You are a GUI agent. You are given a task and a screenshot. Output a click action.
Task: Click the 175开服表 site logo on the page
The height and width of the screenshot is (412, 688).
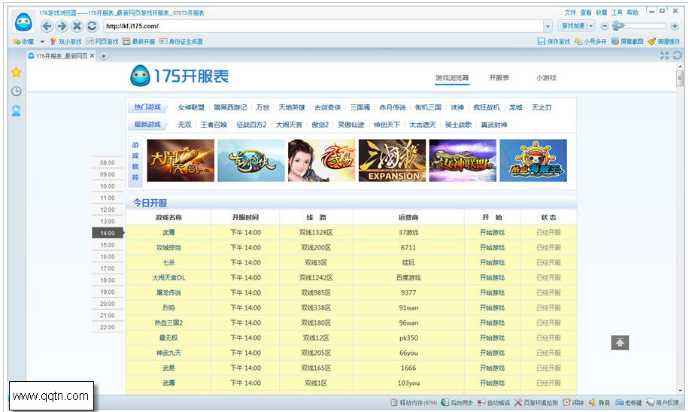point(180,76)
